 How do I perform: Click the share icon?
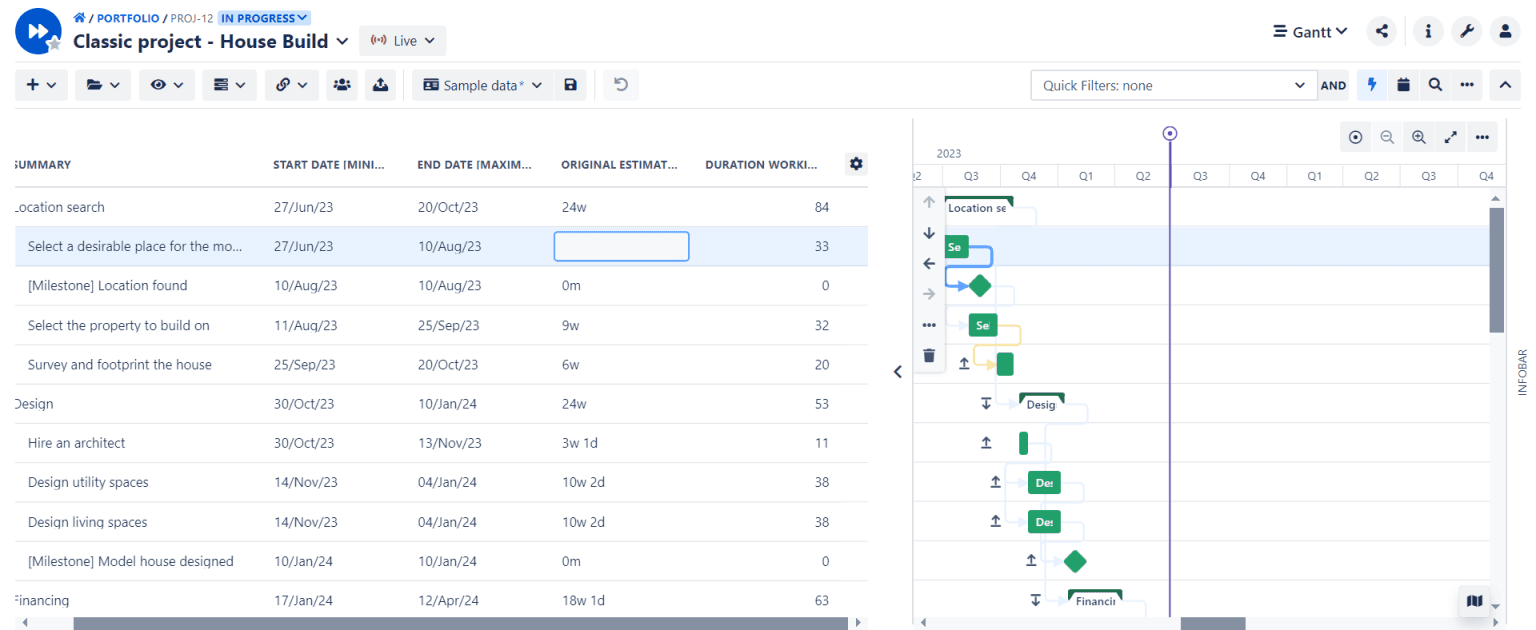click(1381, 31)
